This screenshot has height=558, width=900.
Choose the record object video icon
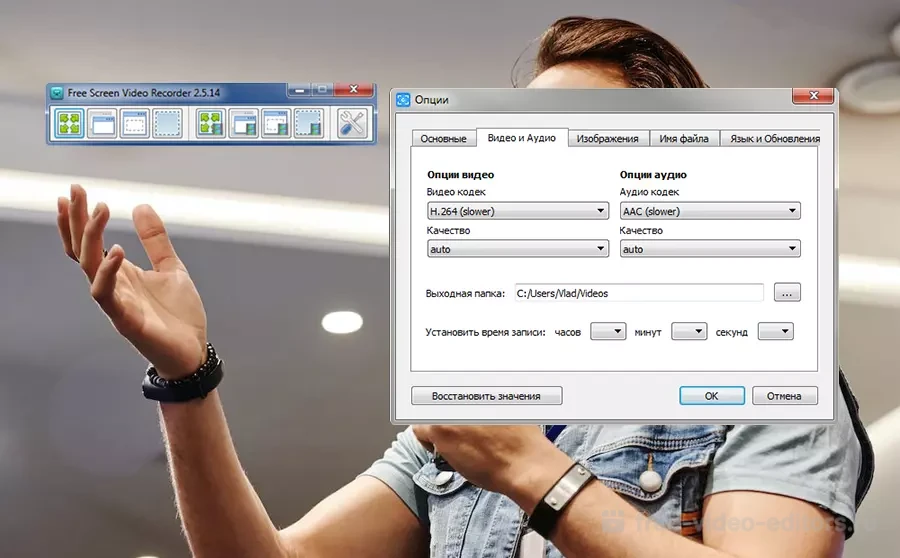point(277,123)
